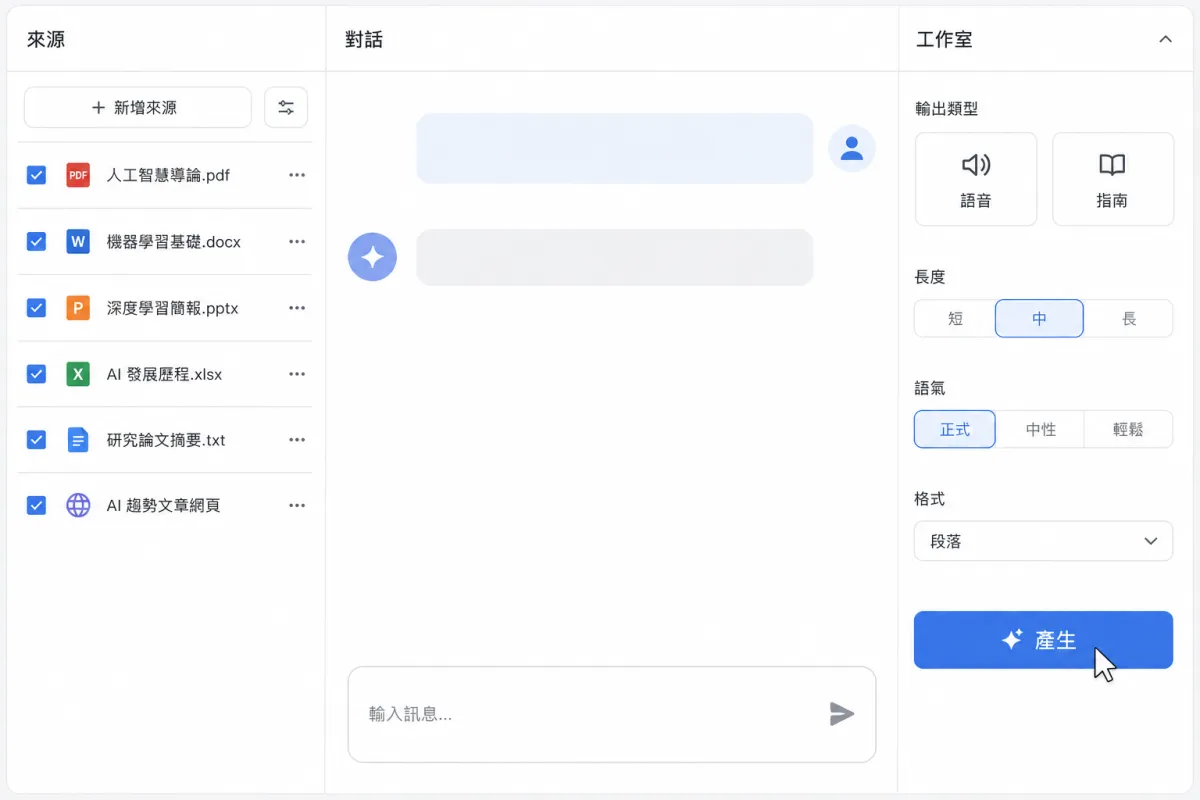Select the 人工智慧導論.pdf file name
Image resolution: width=1200 pixels, height=800 pixels.
pyautogui.click(x=168, y=175)
